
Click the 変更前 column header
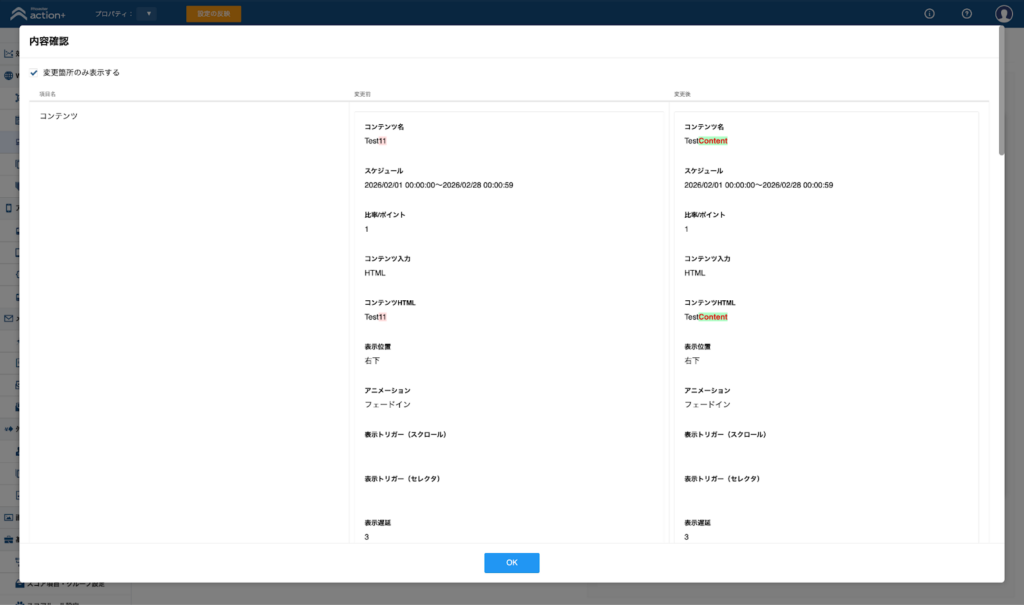pos(362,94)
